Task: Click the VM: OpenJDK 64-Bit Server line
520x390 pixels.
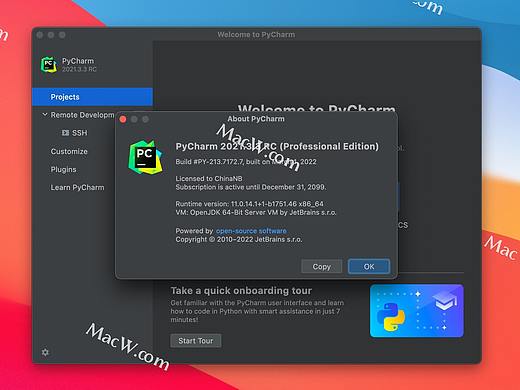Action: click(256, 212)
